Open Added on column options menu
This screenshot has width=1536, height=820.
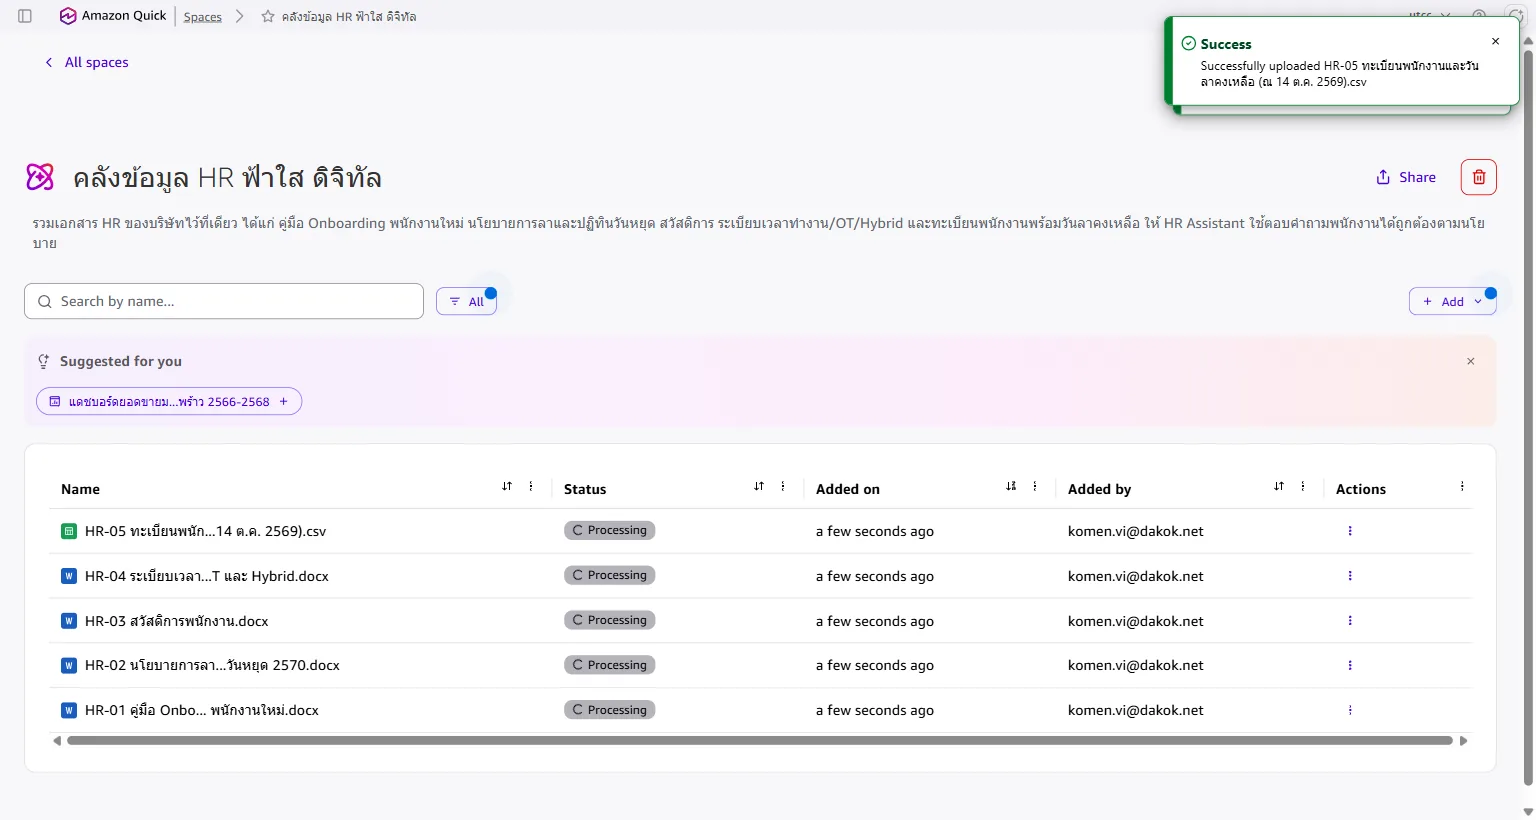tap(1035, 486)
